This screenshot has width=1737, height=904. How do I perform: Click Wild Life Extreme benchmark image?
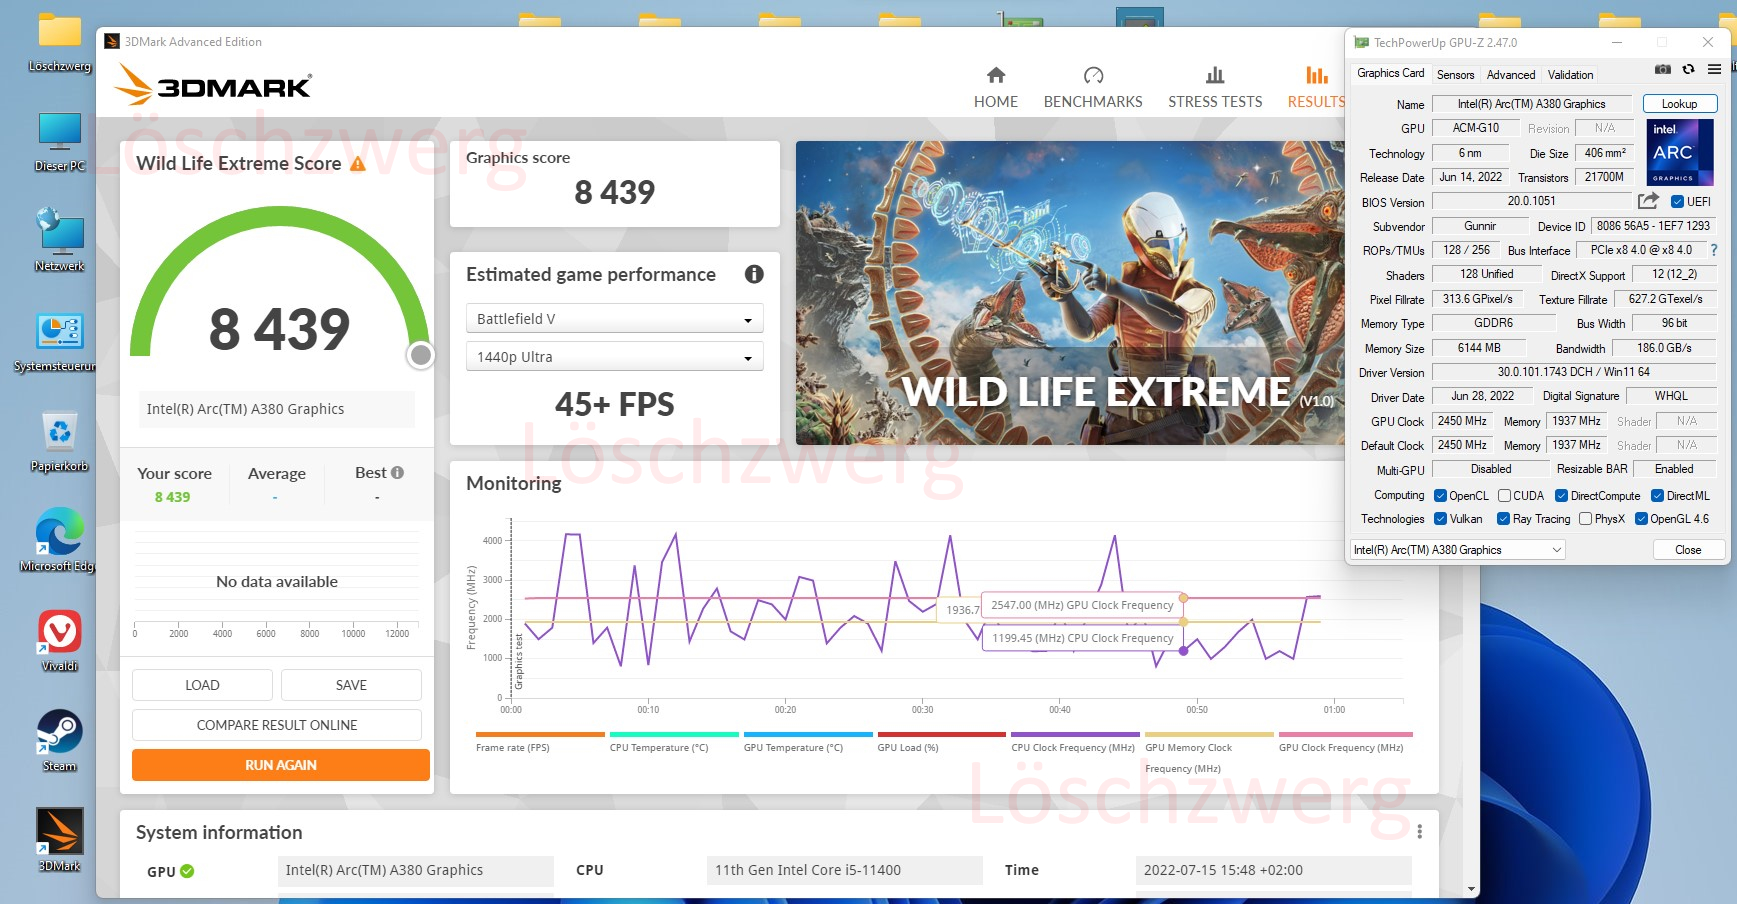[1070, 293]
